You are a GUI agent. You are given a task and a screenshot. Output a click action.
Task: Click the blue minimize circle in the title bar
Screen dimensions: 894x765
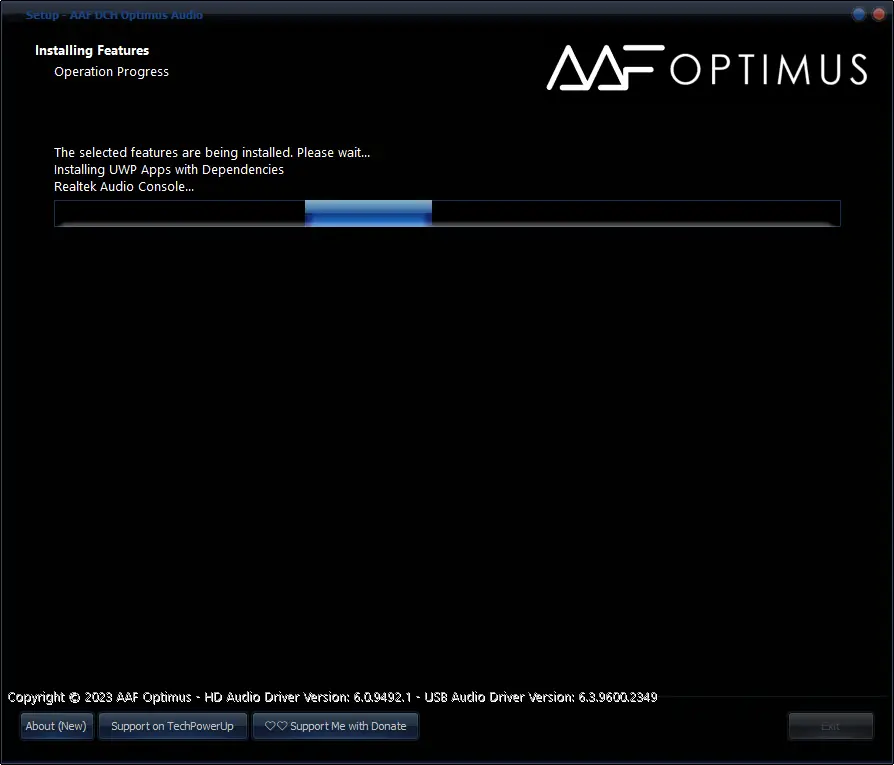[x=857, y=13]
